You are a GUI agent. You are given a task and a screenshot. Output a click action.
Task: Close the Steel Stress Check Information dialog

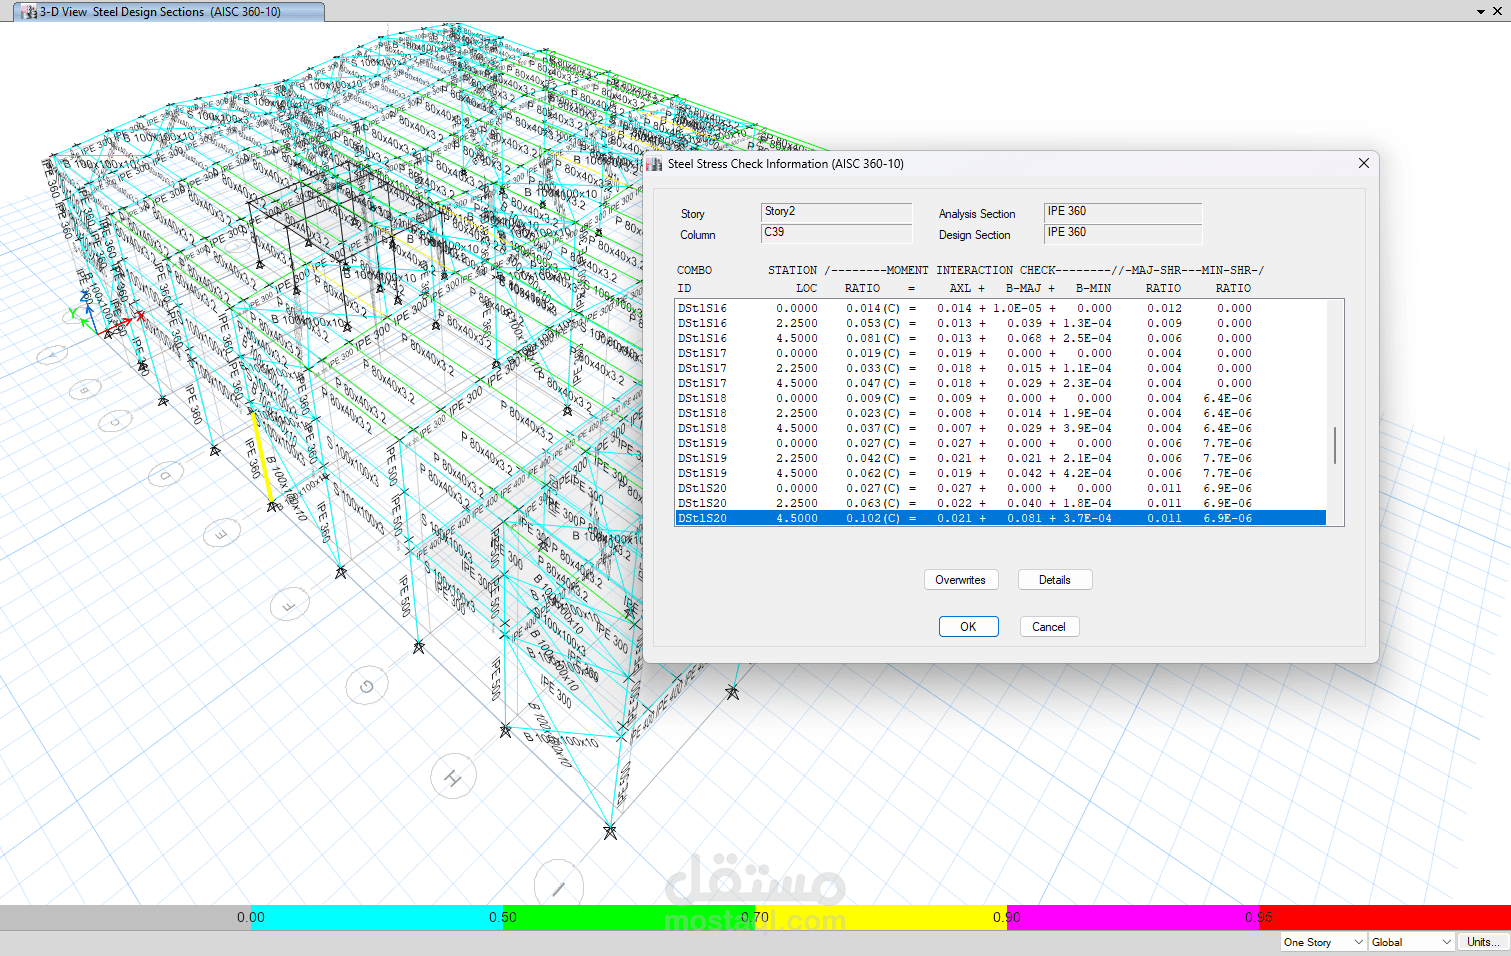coord(1364,163)
